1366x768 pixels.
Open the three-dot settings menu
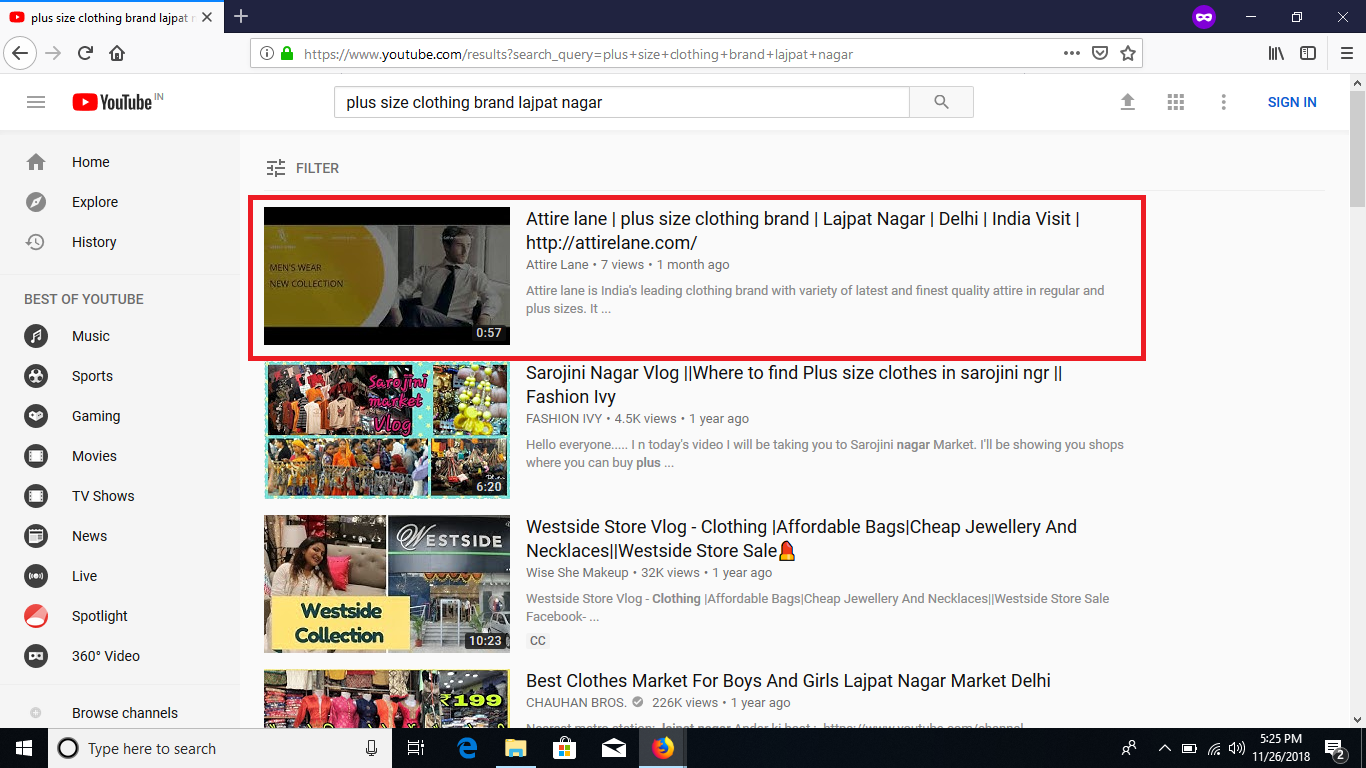[1223, 102]
